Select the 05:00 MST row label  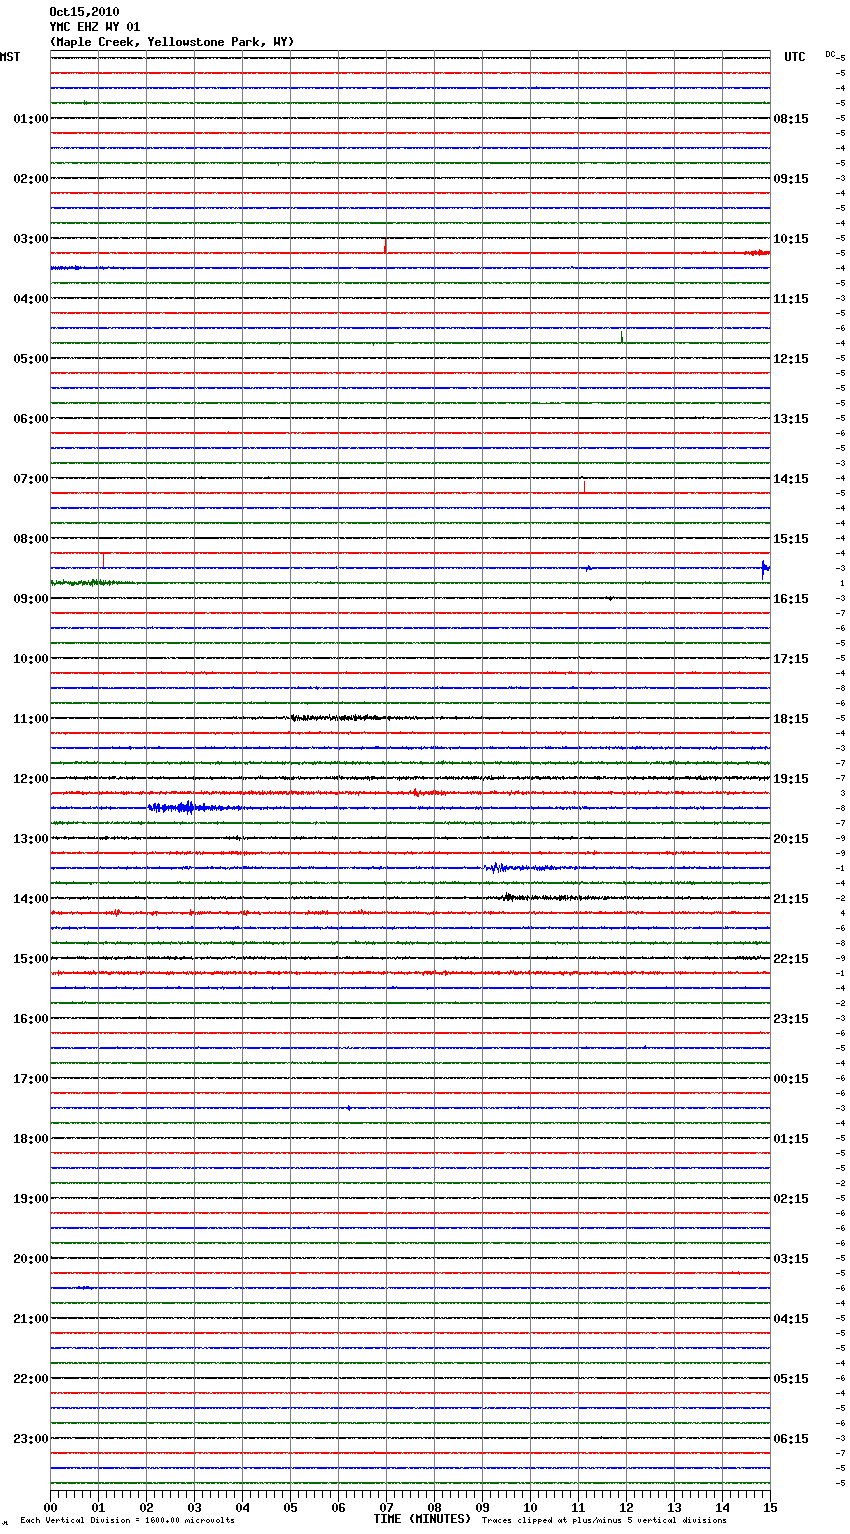coord(30,359)
